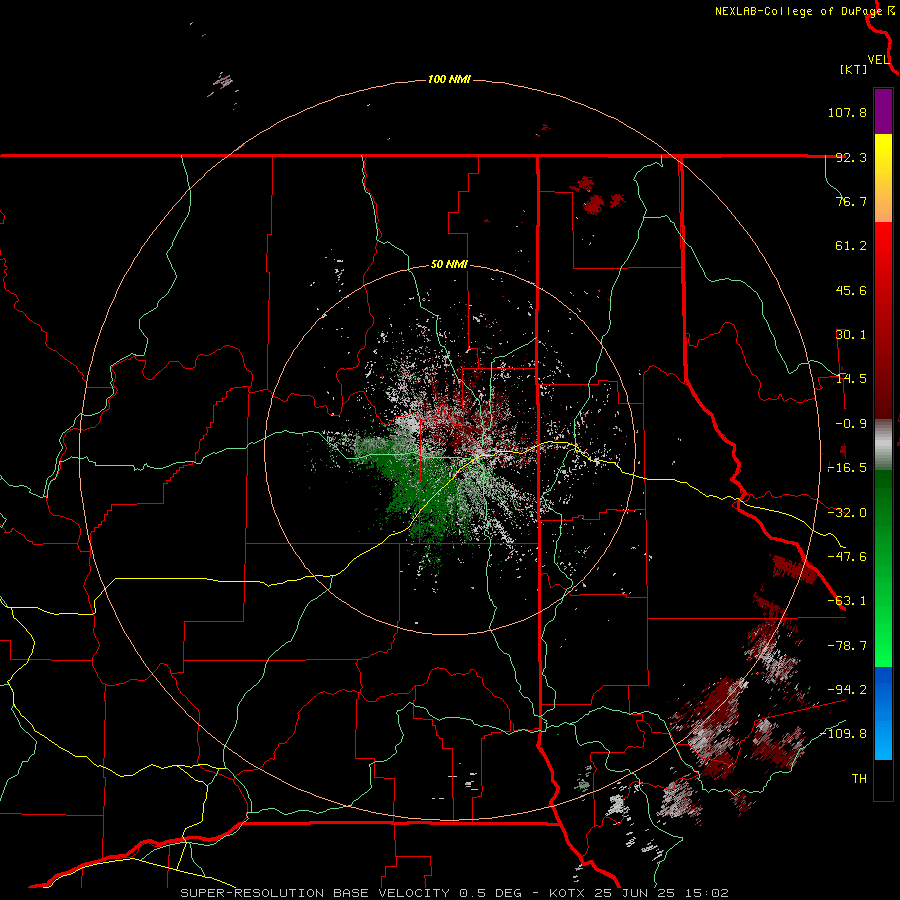This screenshot has width=900, height=900.
Task: Select the -47.6 legend value
Action: point(847,557)
